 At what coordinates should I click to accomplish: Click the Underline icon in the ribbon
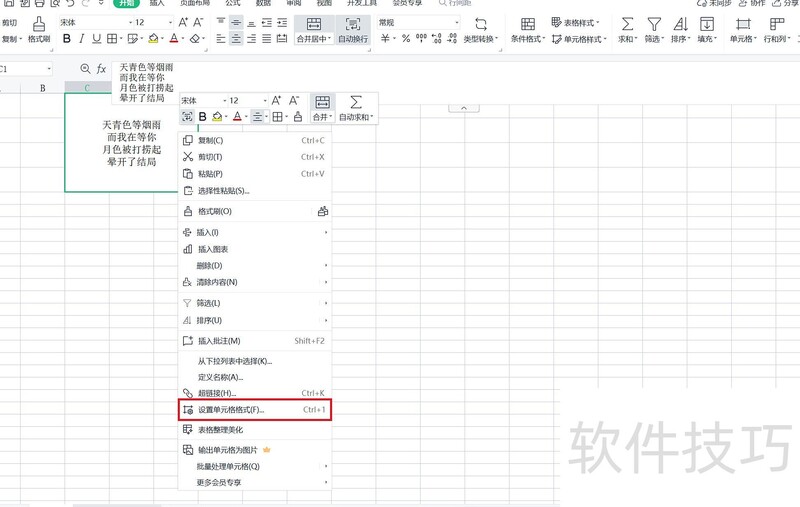point(96,38)
